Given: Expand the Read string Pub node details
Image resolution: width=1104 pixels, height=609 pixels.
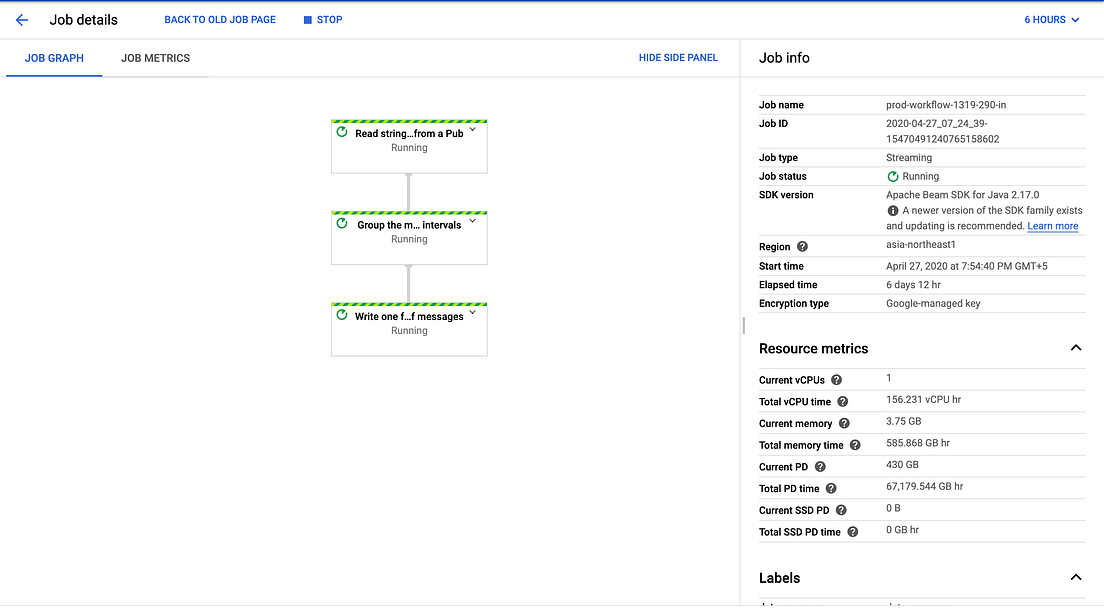Looking at the screenshot, I should 472,129.
